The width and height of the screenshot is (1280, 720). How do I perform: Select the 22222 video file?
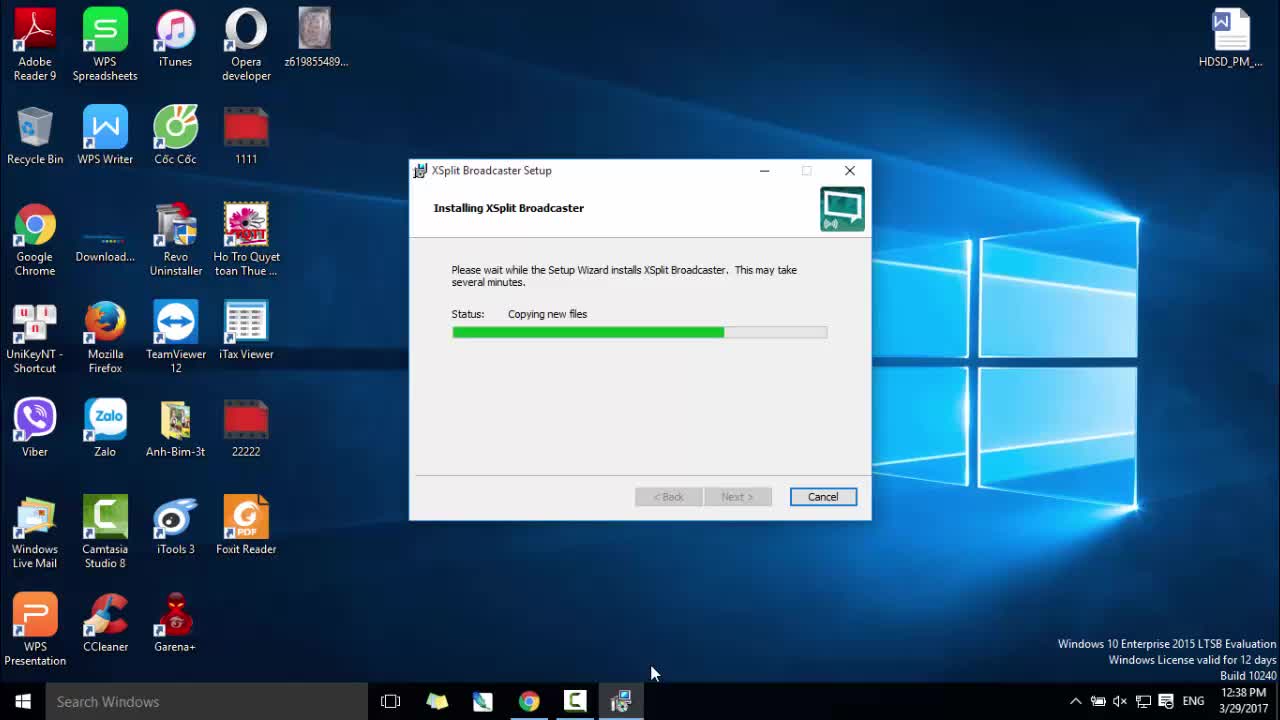tap(246, 427)
